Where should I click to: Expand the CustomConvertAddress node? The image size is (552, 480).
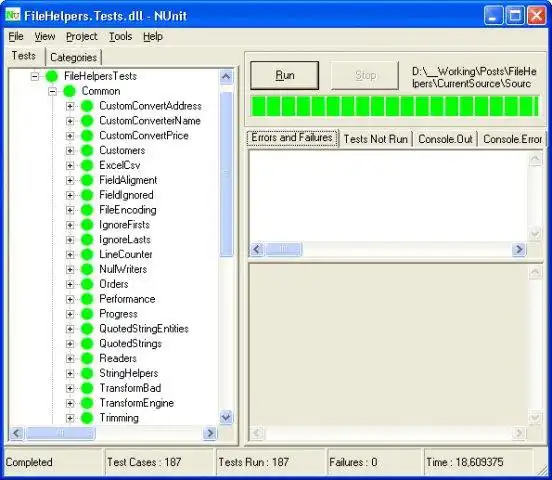click(x=70, y=106)
